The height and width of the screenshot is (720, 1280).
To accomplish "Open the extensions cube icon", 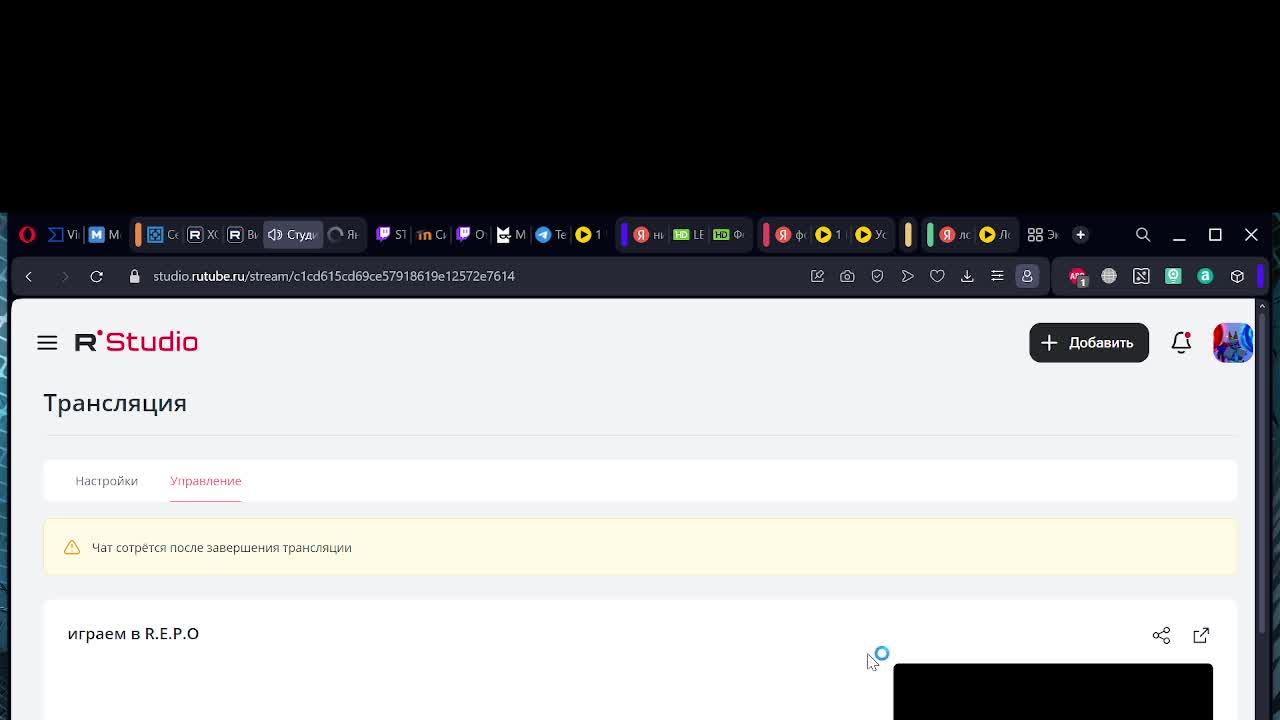I will (1237, 276).
